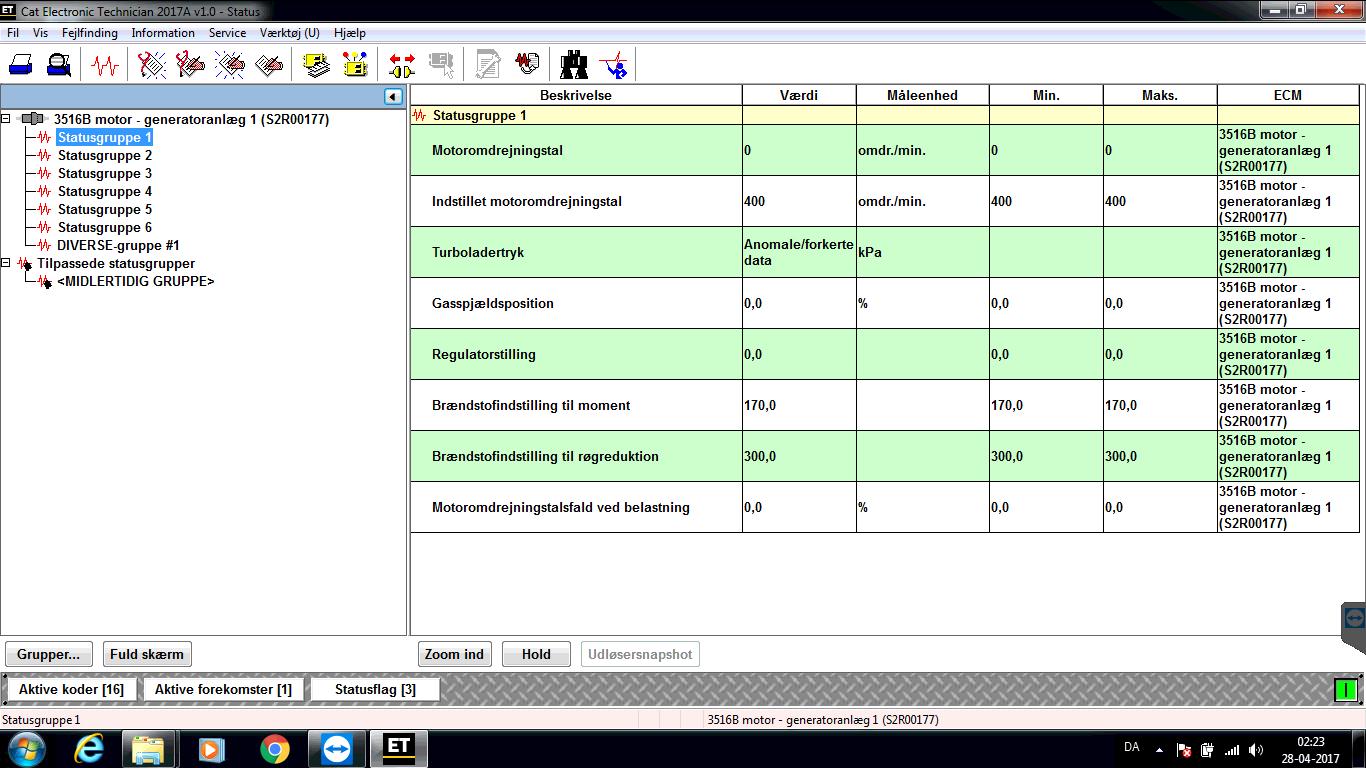
Task: Click the Zoom ind button
Action: [x=454, y=654]
